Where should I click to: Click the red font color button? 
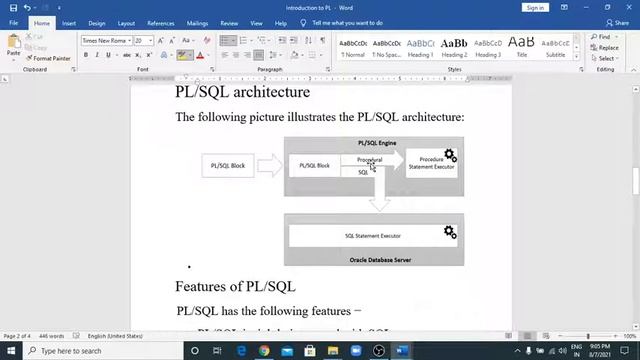pyautogui.click(x=200, y=55)
